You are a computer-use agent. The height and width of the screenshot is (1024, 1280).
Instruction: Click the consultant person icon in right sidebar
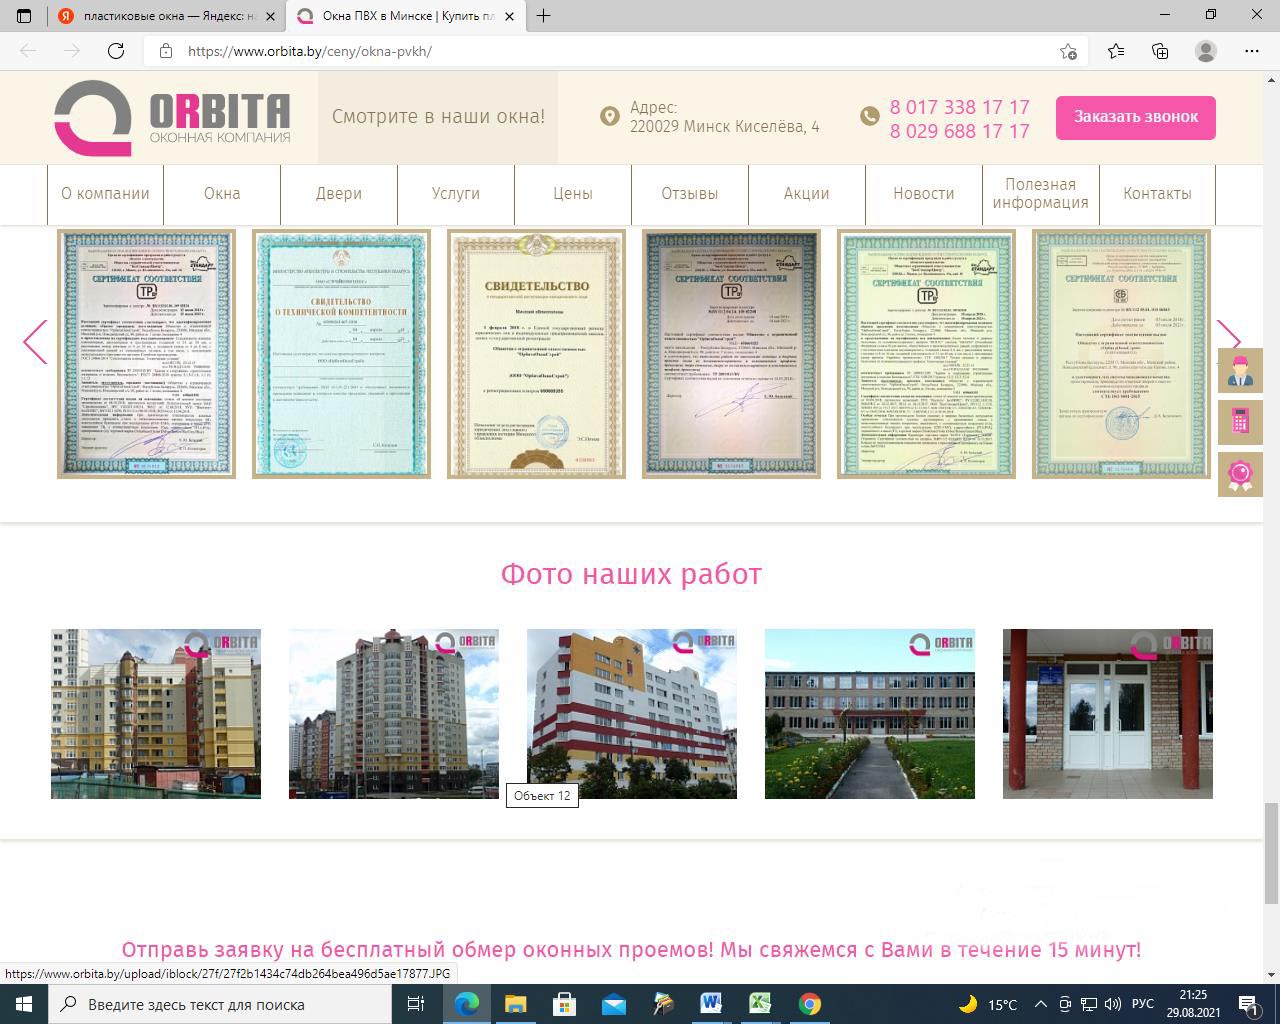pyautogui.click(x=1240, y=371)
